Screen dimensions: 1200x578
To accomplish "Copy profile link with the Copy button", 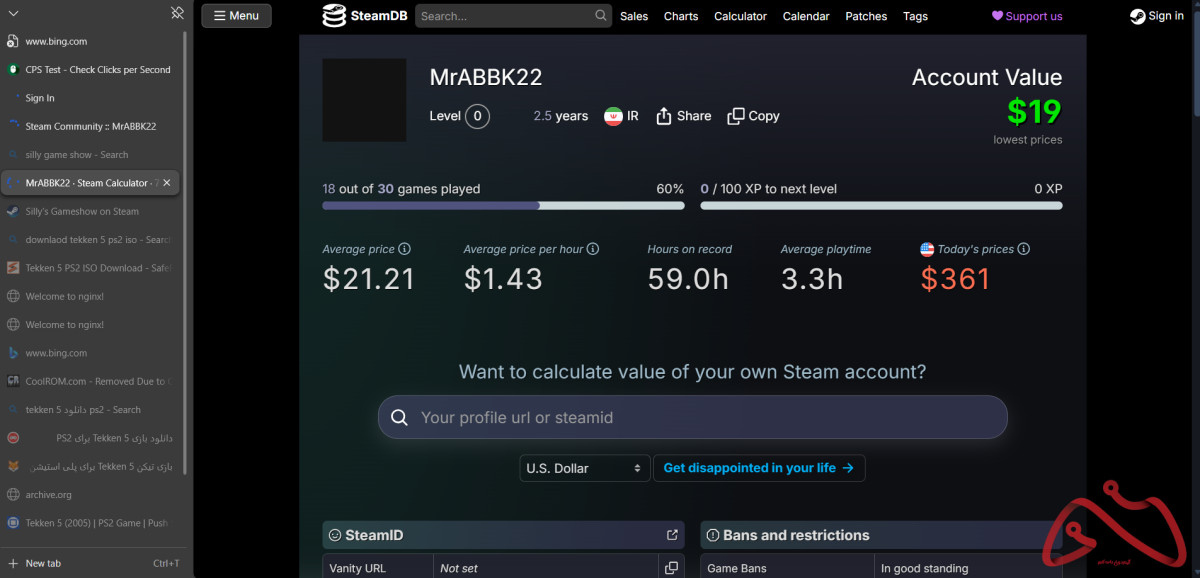I will coord(753,116).
